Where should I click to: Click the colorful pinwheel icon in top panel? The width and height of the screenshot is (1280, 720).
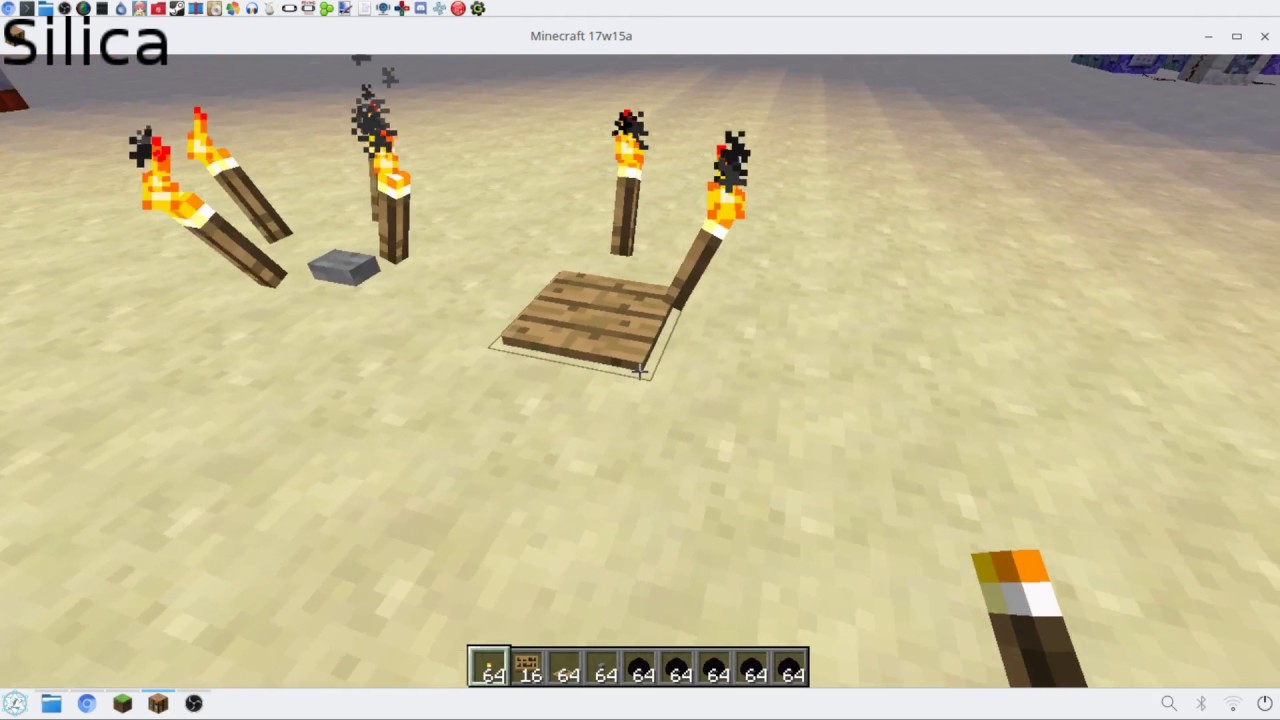233,8
